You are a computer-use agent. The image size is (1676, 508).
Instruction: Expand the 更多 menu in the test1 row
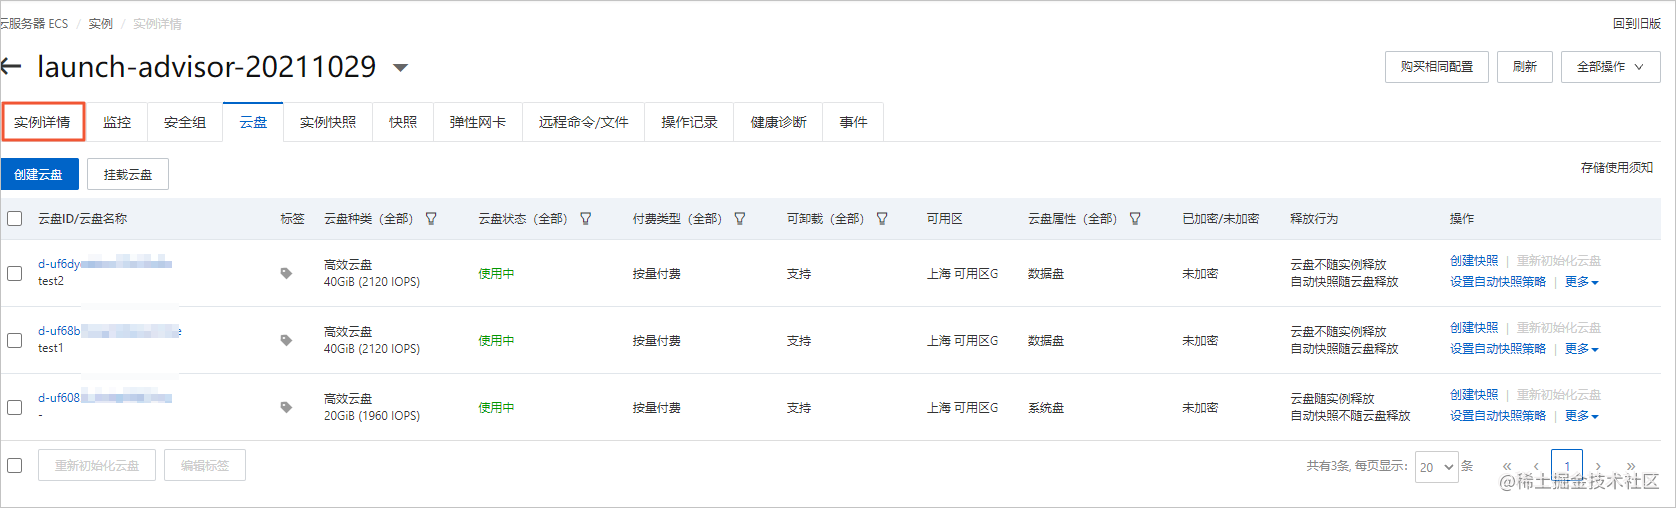point(1581,349)
